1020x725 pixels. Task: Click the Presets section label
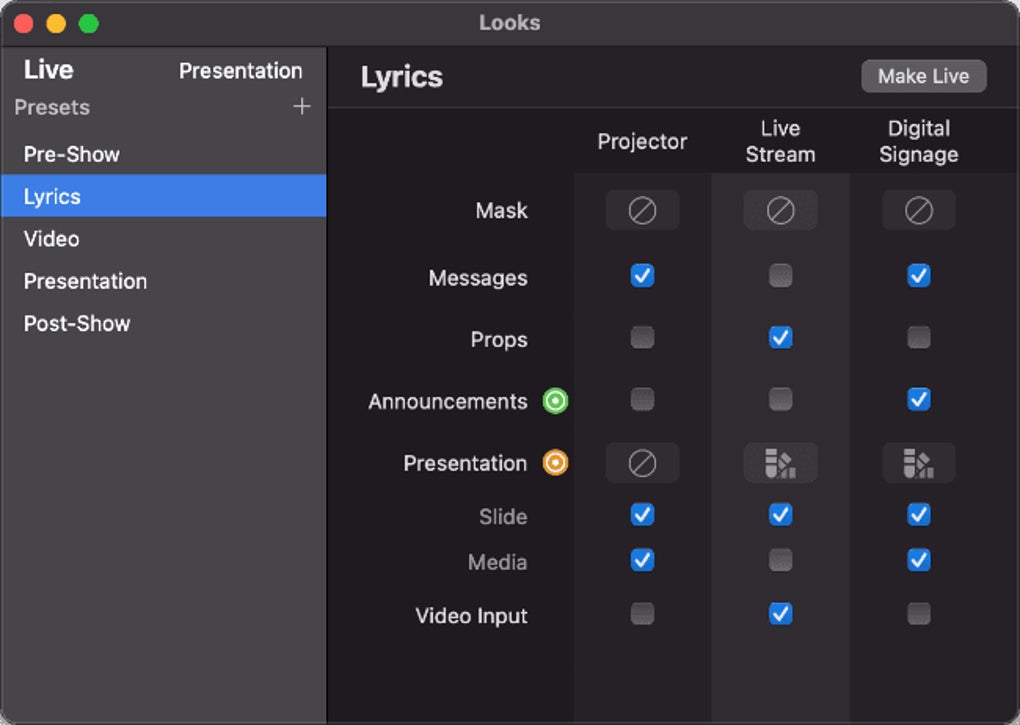tap(52, 107)
